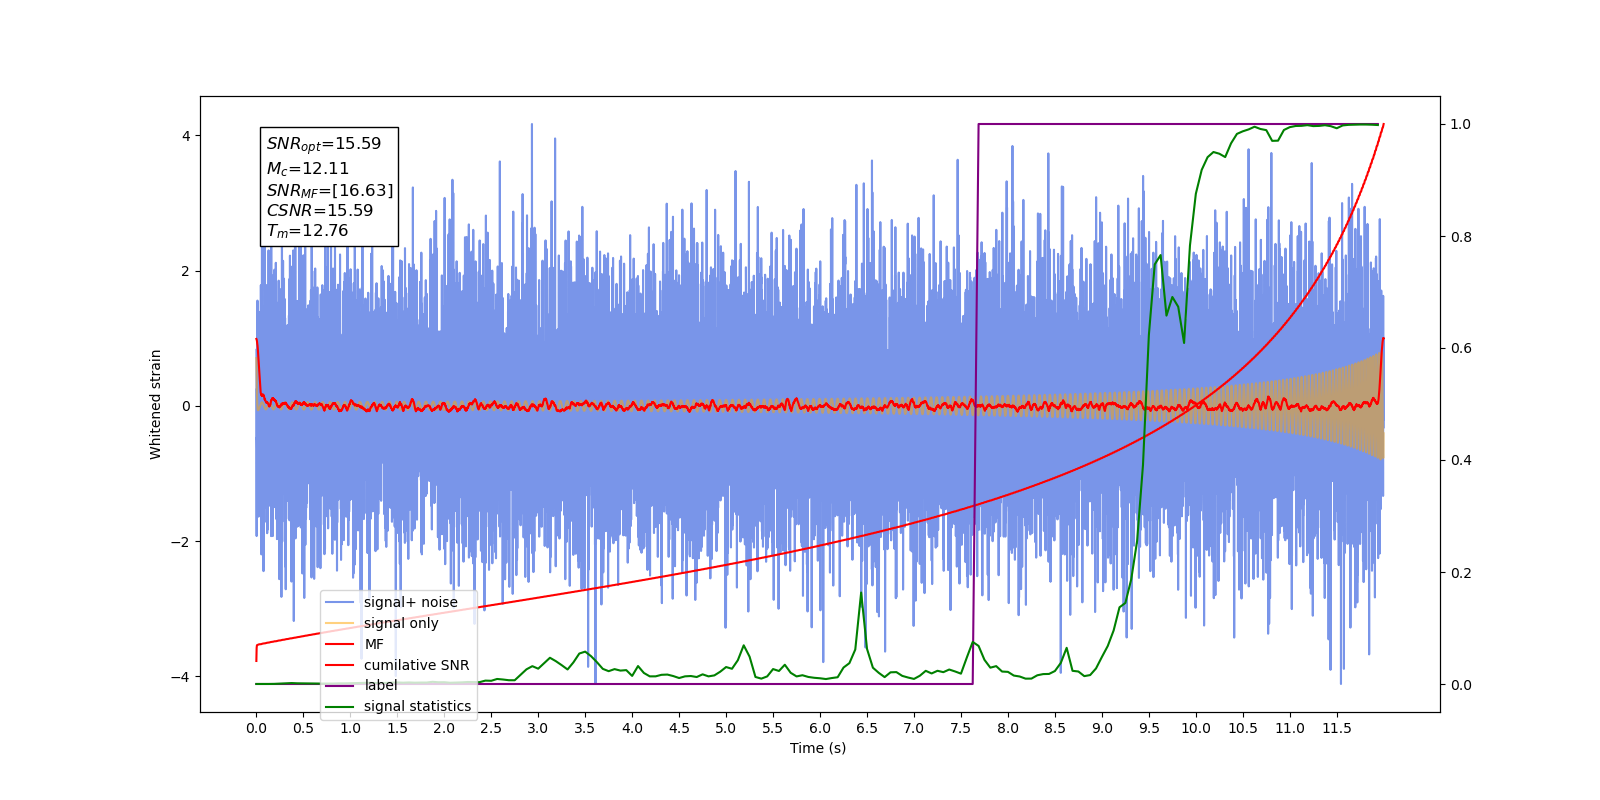The width and height of the screenshot is (1600, 800).
Task: Click the x-axis tick label 5.0
Action: point(726,728)
